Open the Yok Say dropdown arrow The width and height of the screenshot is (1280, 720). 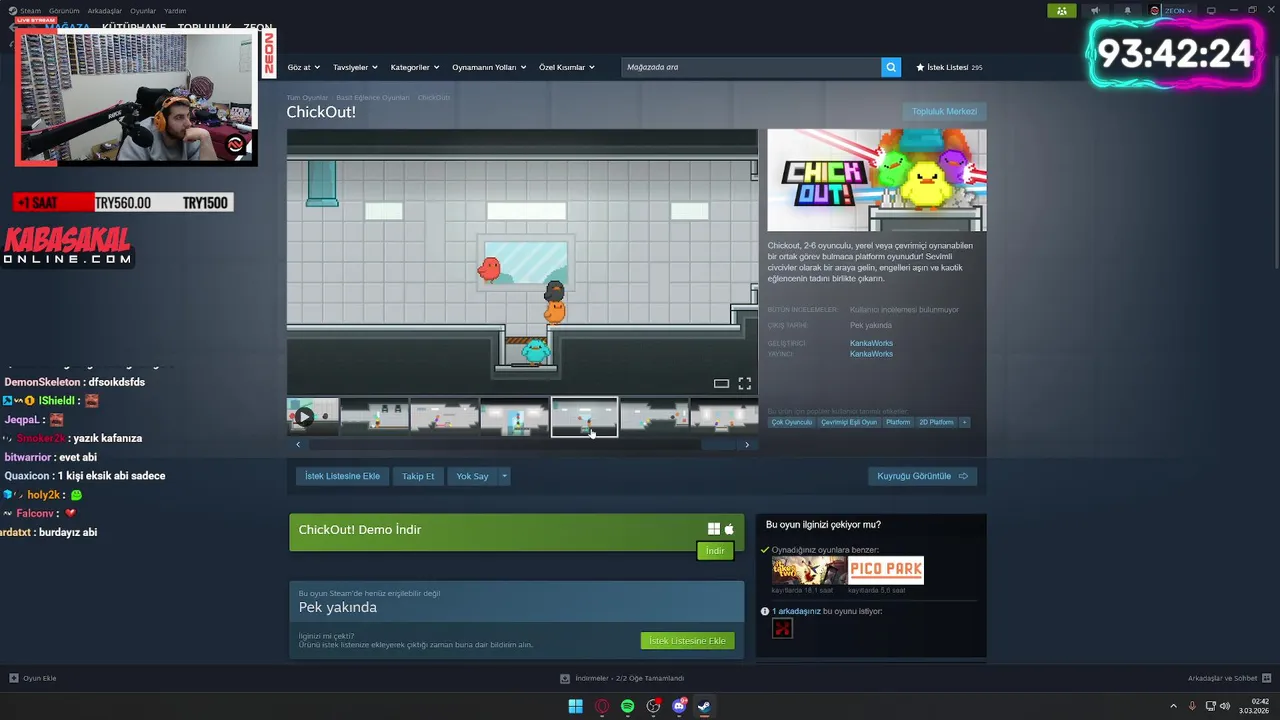pos(504,476)
